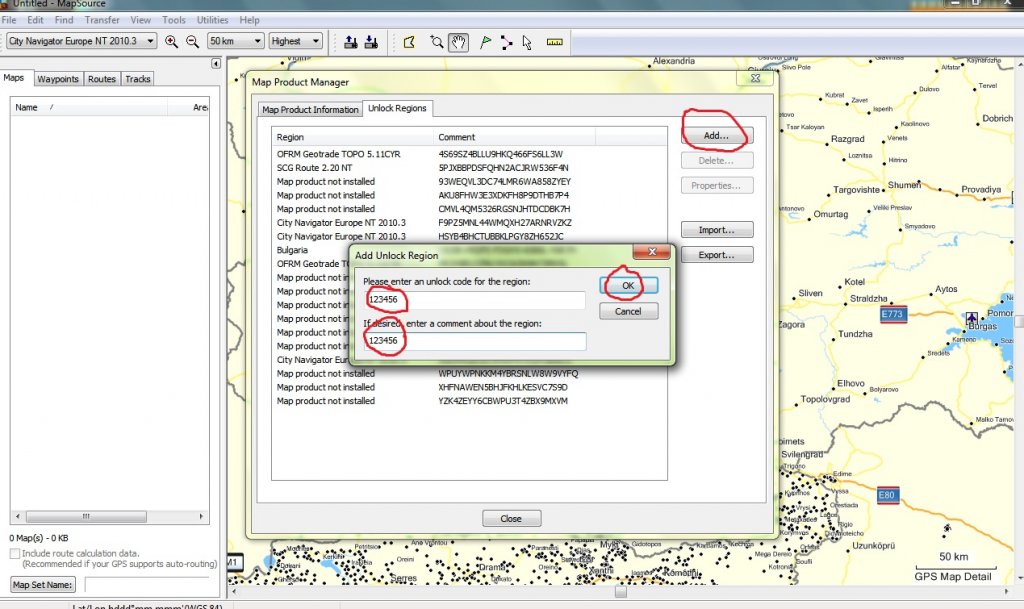
Task: Toggle Include route calculation data checkbox
Action: point(14,554)
